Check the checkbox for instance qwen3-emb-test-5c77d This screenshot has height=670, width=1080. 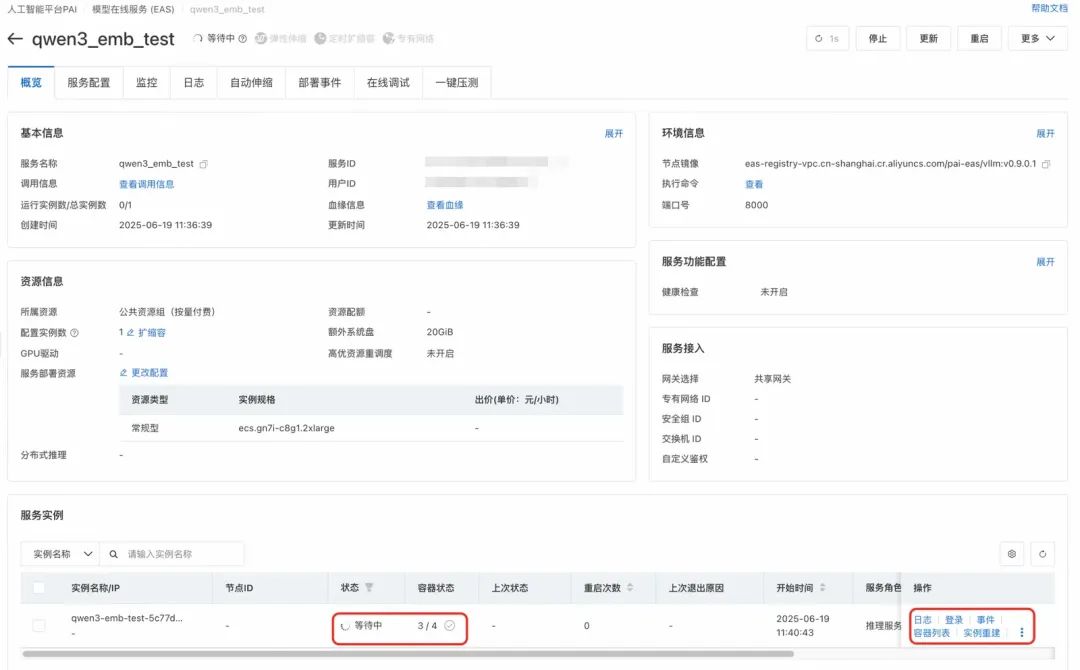point(38,624)
